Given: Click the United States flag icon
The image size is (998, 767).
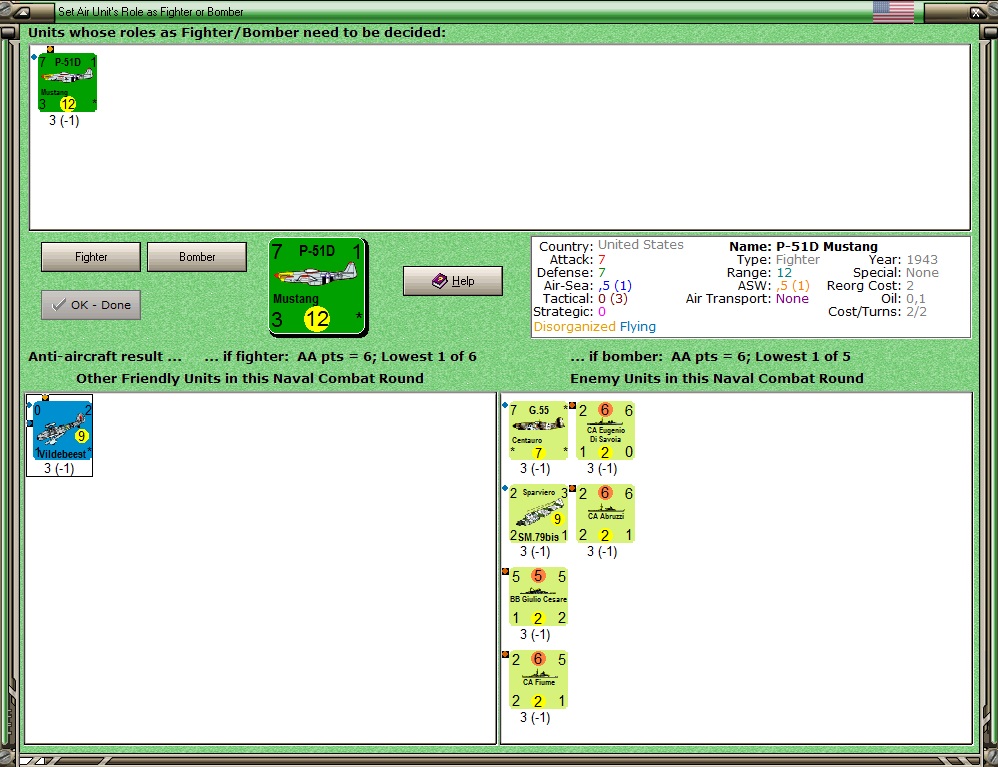Looking at the screenshot, I should 893,11.
